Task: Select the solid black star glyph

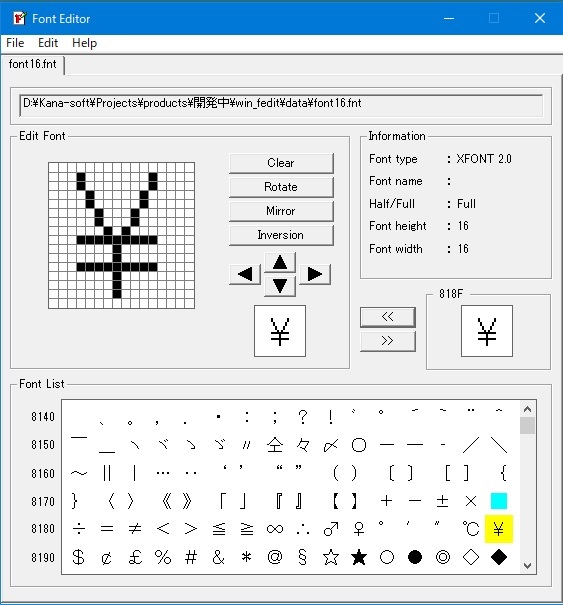Action: click(x=359, y=557)
